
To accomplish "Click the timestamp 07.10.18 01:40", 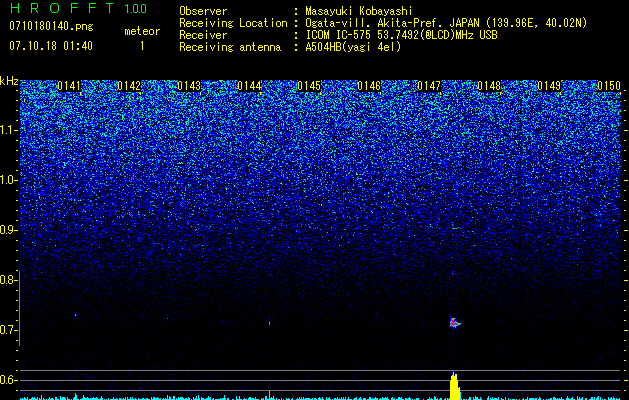I will (x=51, y=46).
